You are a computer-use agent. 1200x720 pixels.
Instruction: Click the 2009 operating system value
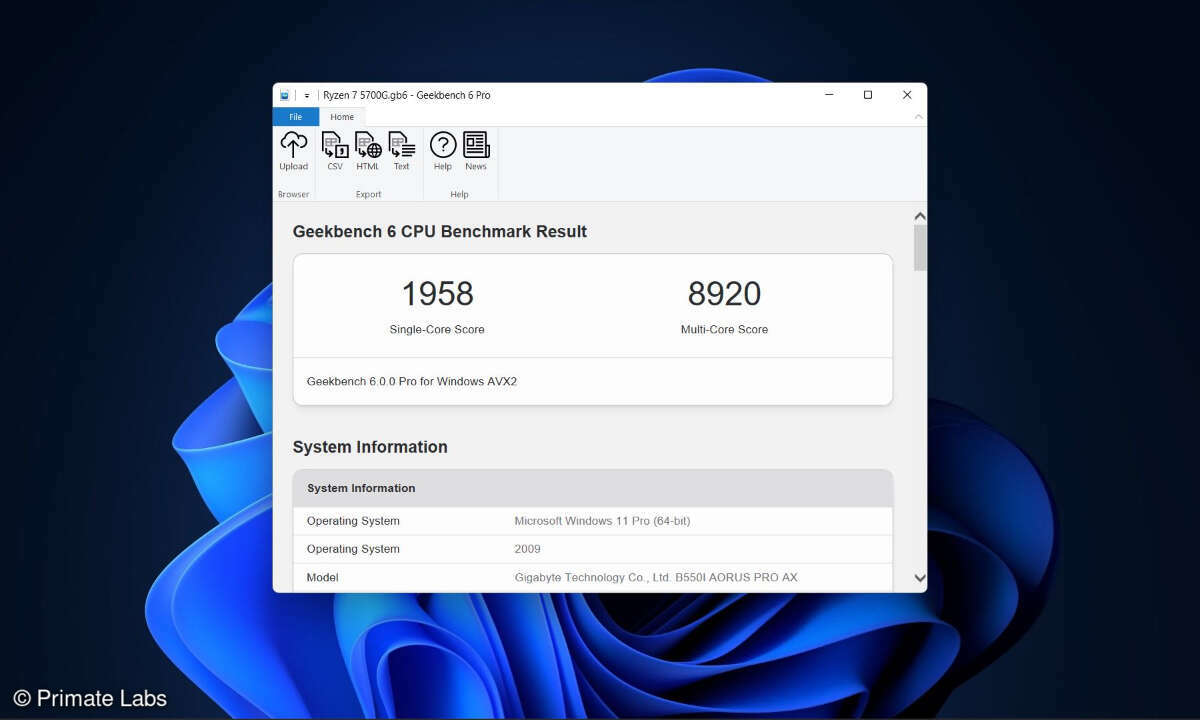point(527,549)
